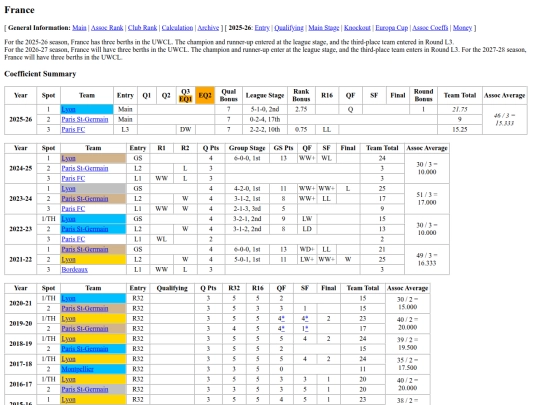Open Paris St-Germain link in 2016-17 season

tap(85, 389)
